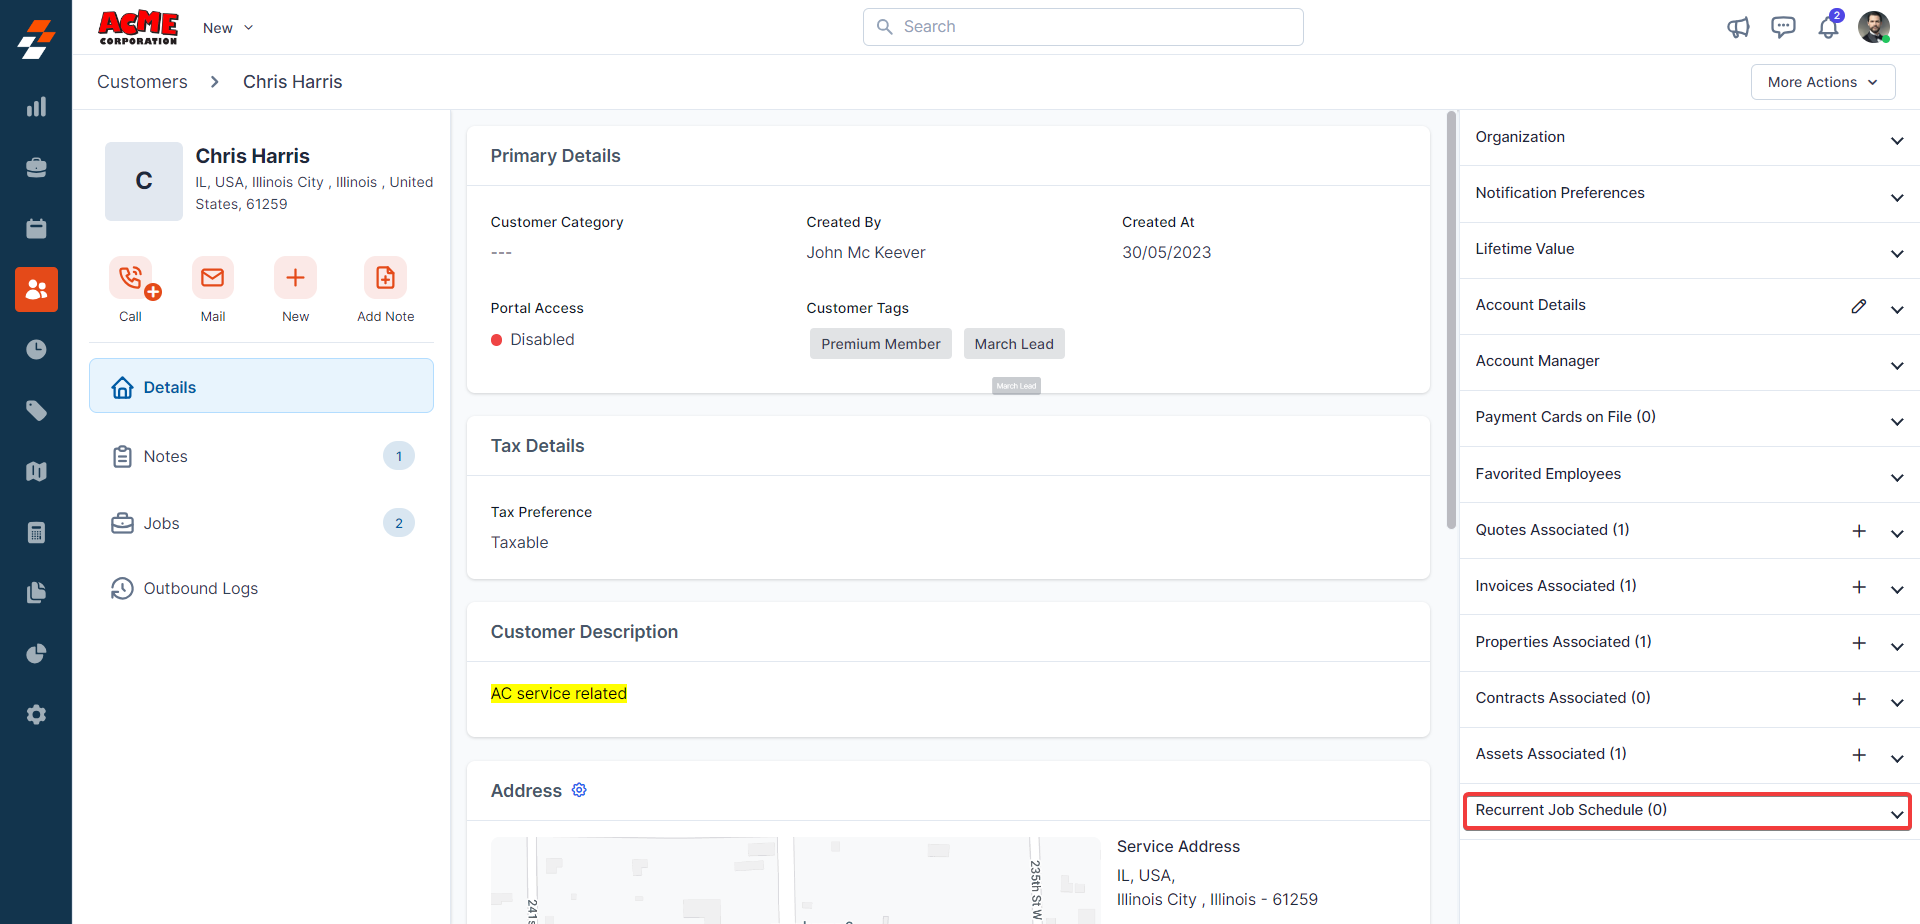1920x924 pixels.
Task: Click the Search input field
Action: click(x=1083, y=27)
